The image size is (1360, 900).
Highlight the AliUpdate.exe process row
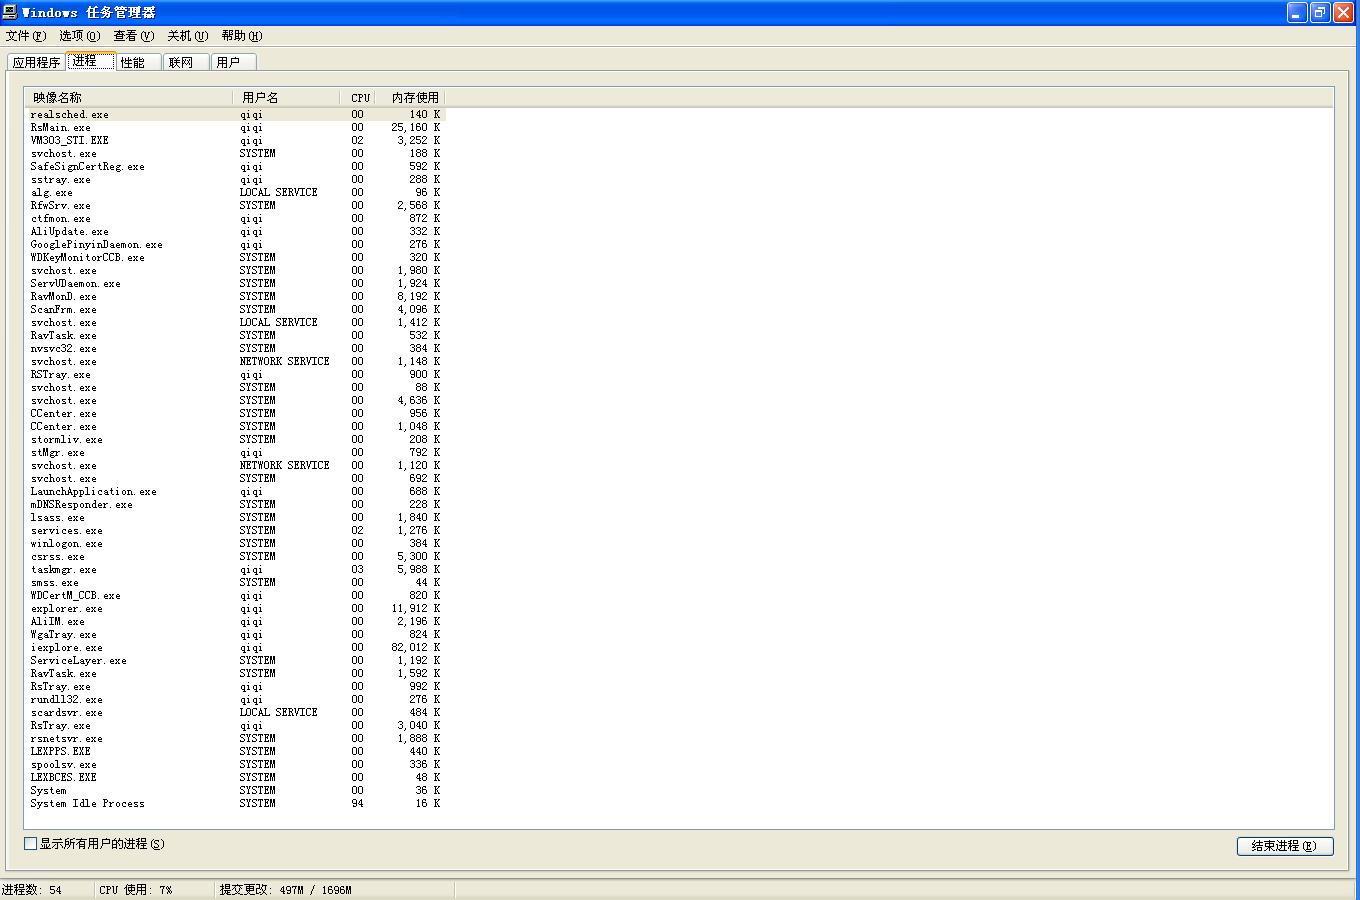(x=235, y=232)
